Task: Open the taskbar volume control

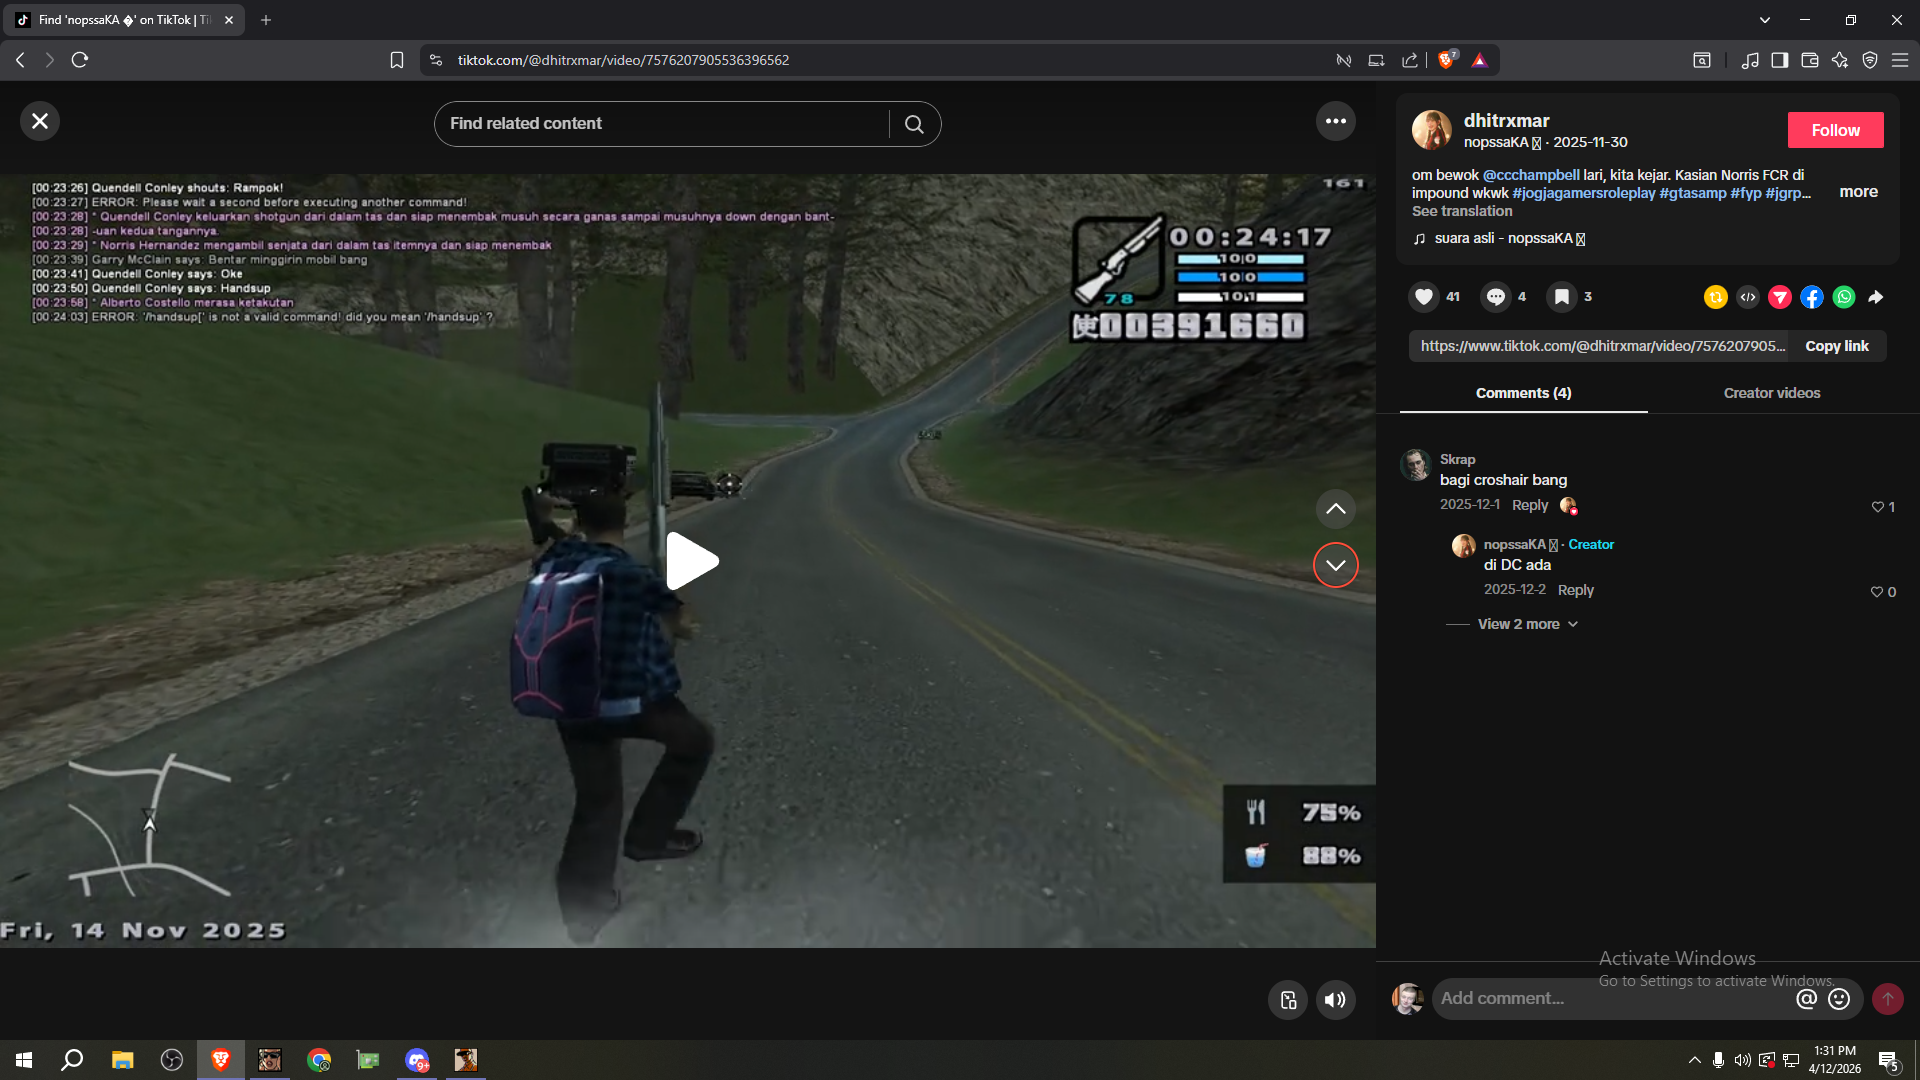Action: (x=1743, y=1060)
